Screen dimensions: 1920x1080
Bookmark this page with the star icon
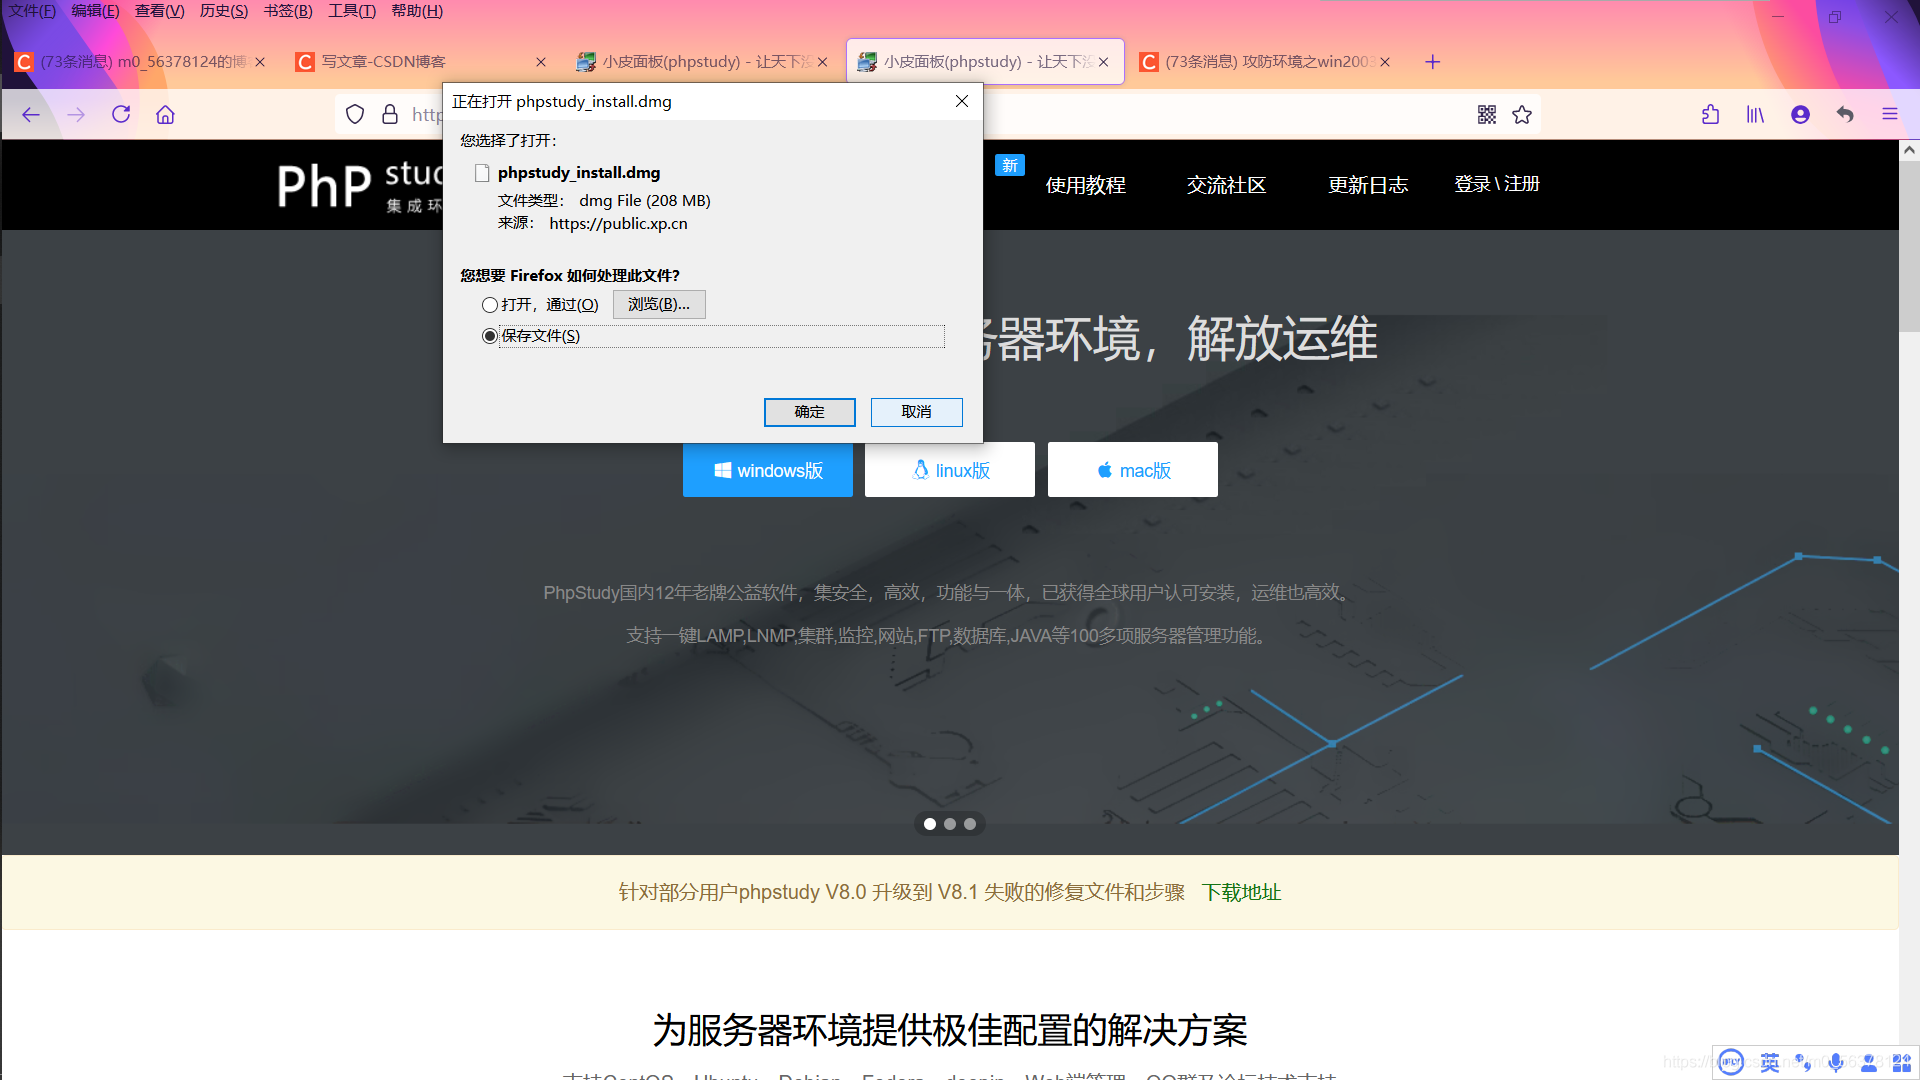pyautogui.click(x=1522, y=115)
